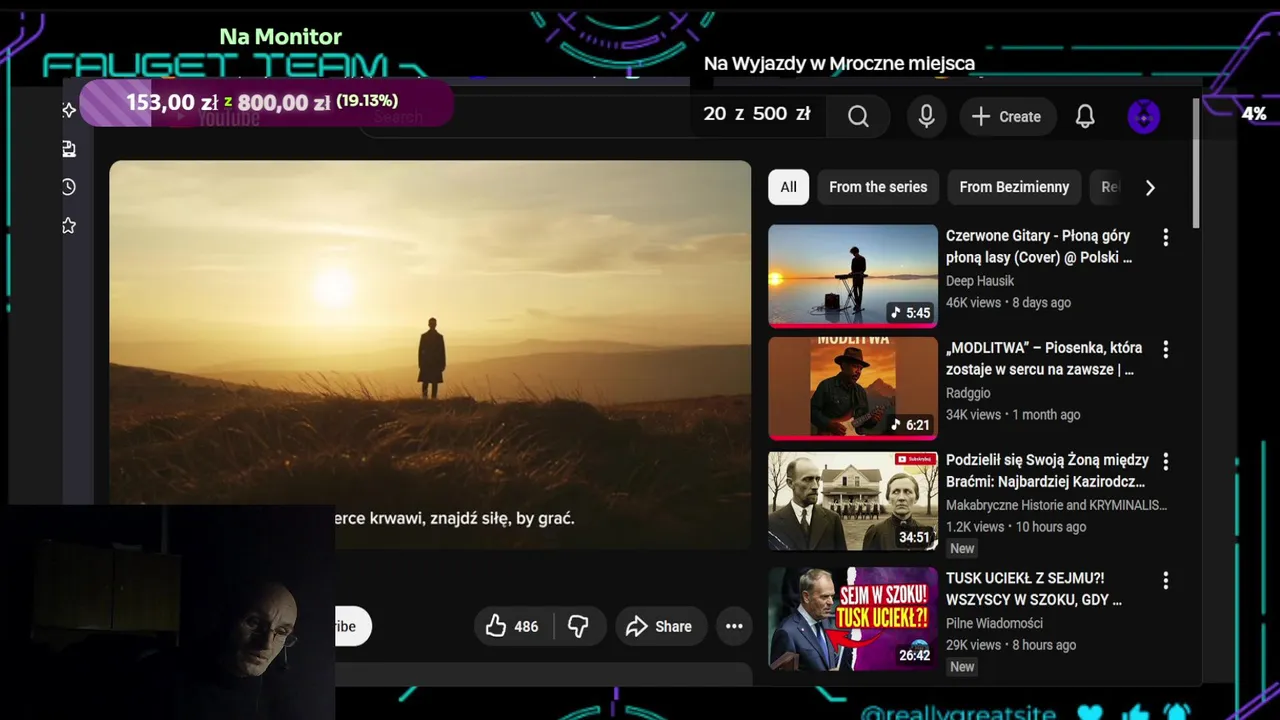Image resolution: width=1280 pixels, height=720 pixels.
Task: Visit the Raddggio channel
Action: pyautogui.click(x=968, y=393)
